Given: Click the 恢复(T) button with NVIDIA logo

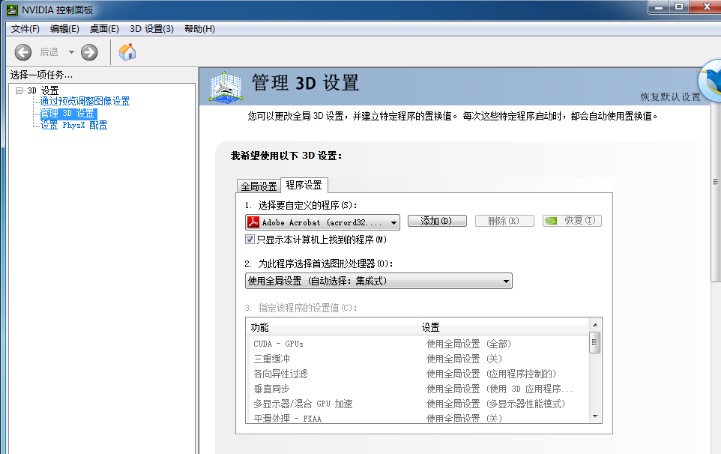Looking at the screenshot, I should [x=572, y=221].
